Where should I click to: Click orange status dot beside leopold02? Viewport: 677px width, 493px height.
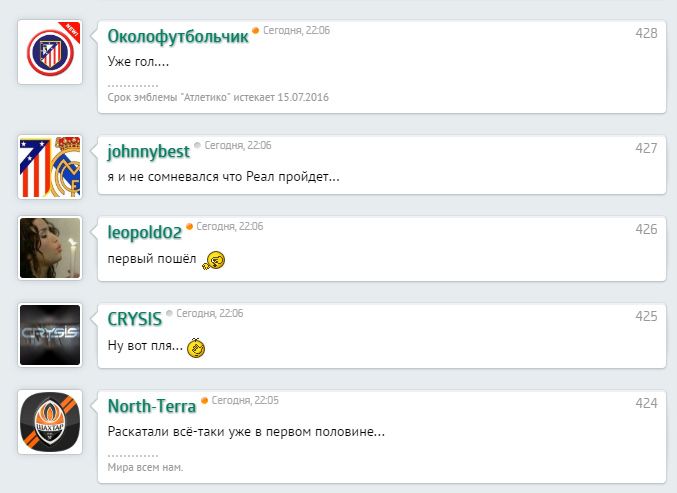click(189, 226)
